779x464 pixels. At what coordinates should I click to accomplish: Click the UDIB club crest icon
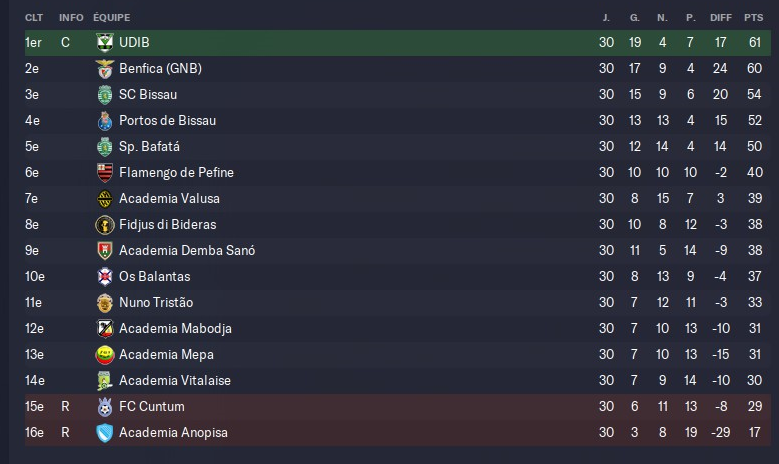(105, 42)
